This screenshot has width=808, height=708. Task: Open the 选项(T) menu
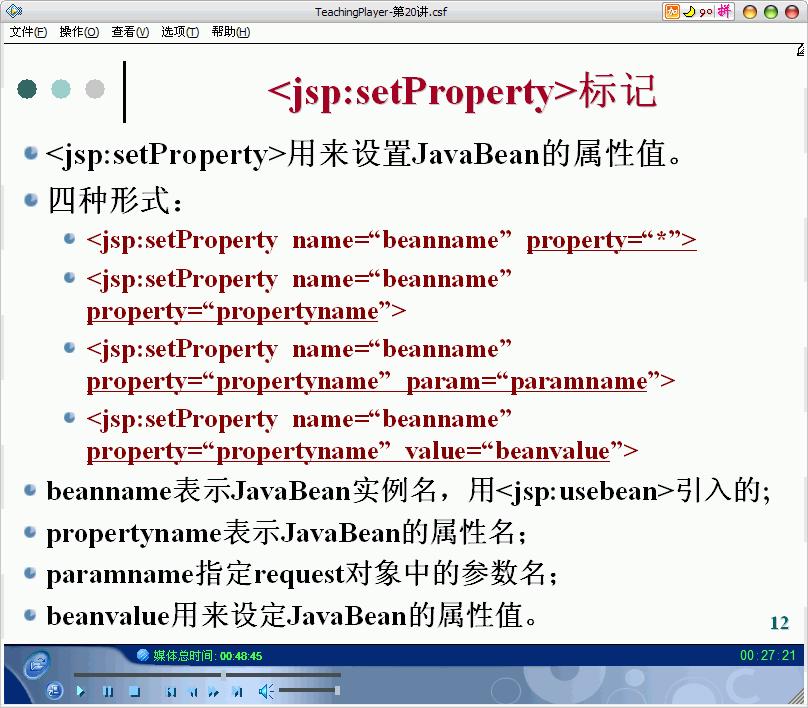[180, 32]
